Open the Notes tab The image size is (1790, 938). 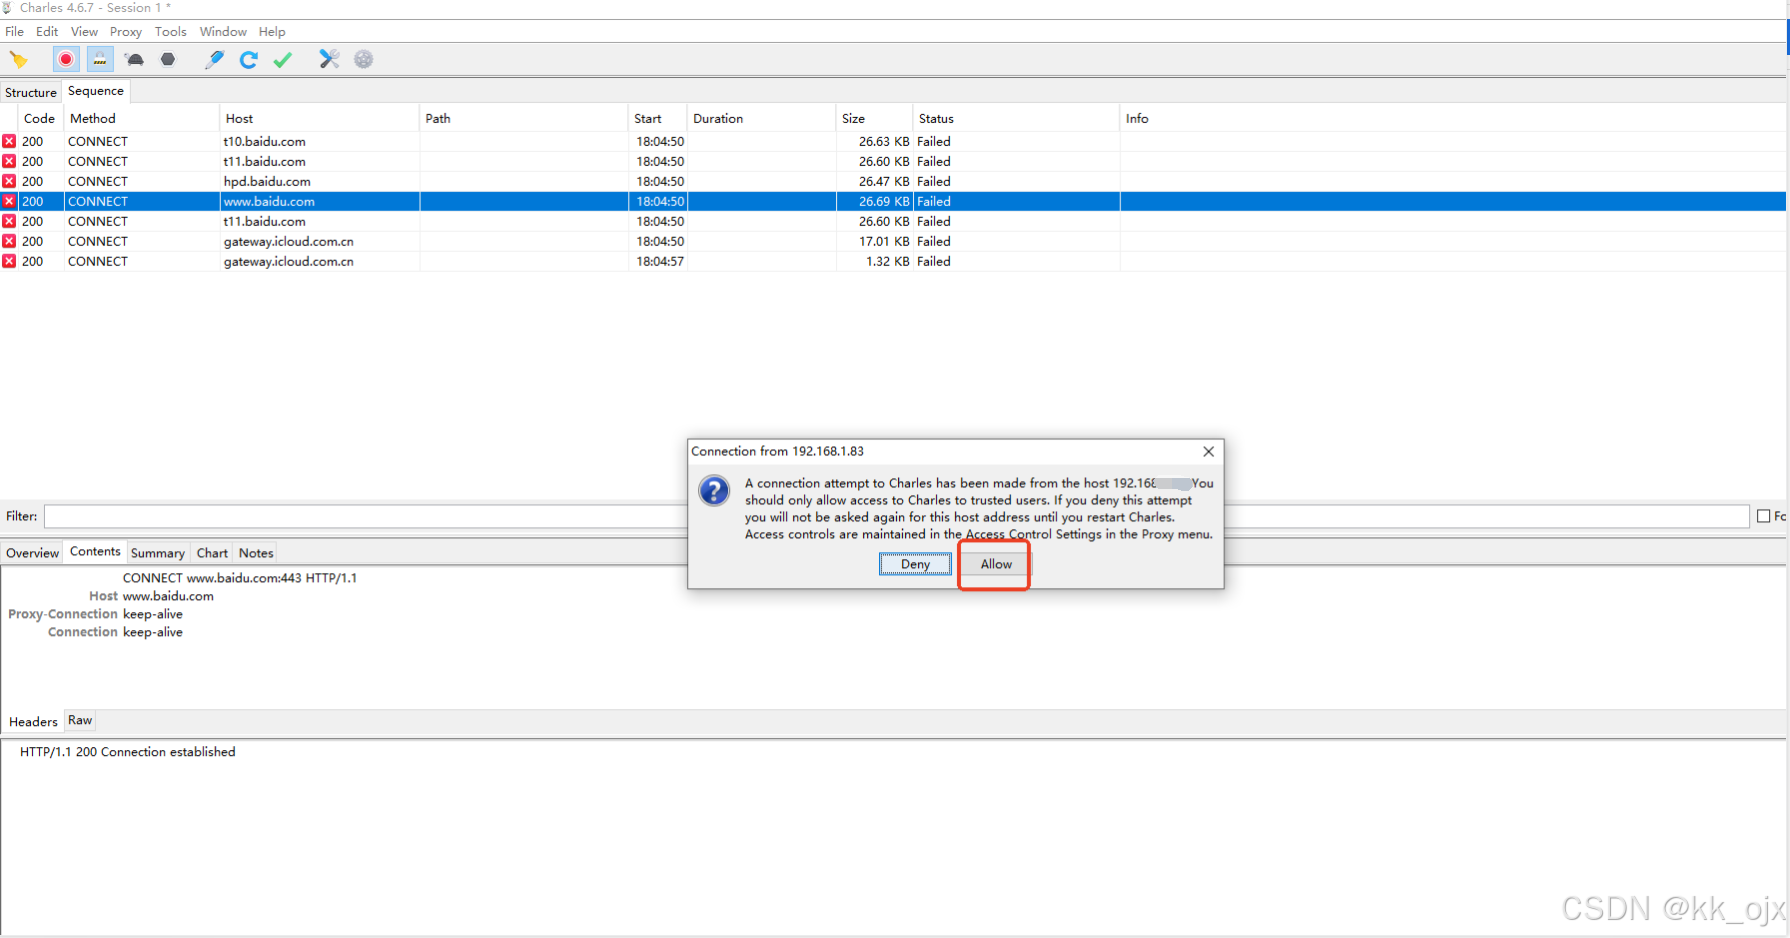pos(256,553)
